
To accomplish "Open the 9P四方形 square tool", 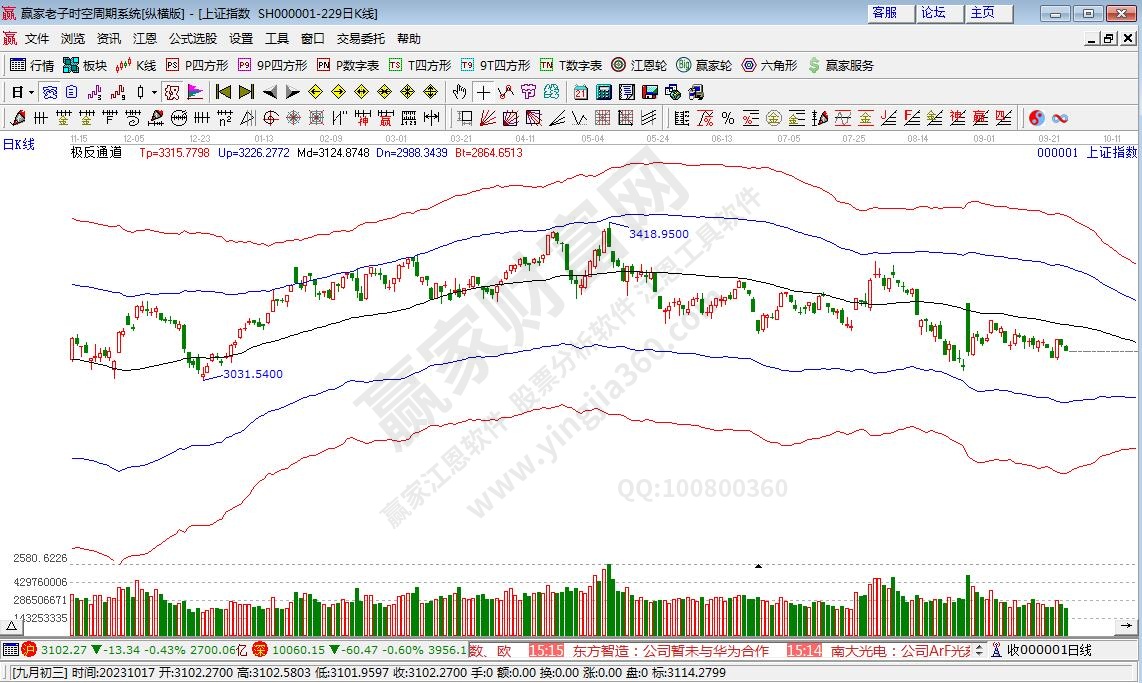I will pyautogui.click(x=272, y=65).
